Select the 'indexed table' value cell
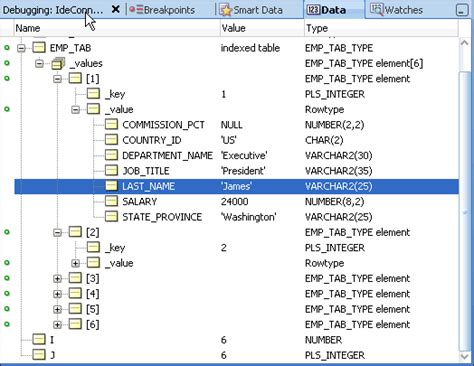This screenshot has height=366, width=474. click(x=250, y=48)
